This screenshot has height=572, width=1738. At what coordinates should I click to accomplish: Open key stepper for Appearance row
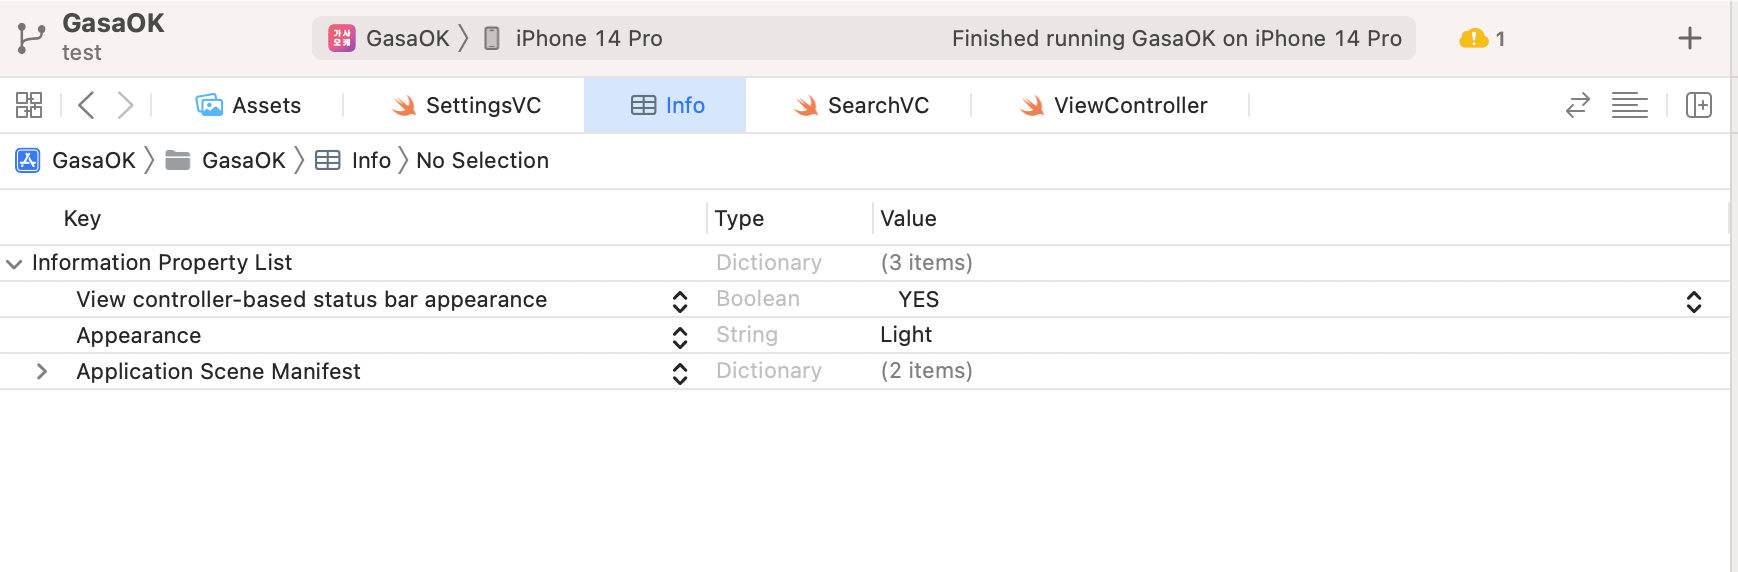tap(680, 337)
